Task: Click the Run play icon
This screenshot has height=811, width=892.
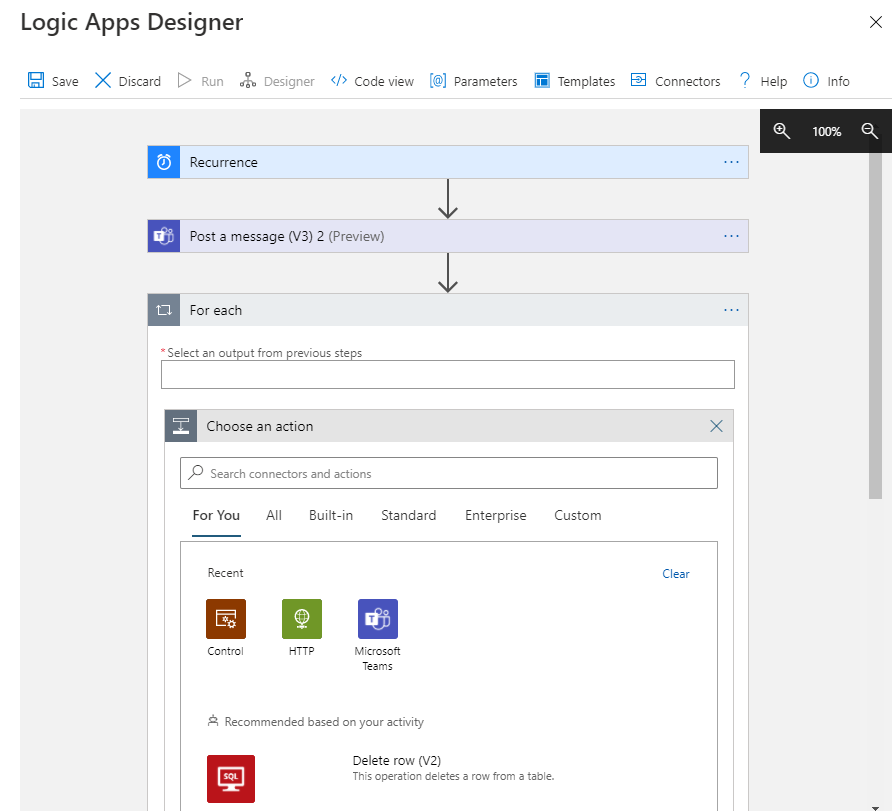Action: coord(184,80)
